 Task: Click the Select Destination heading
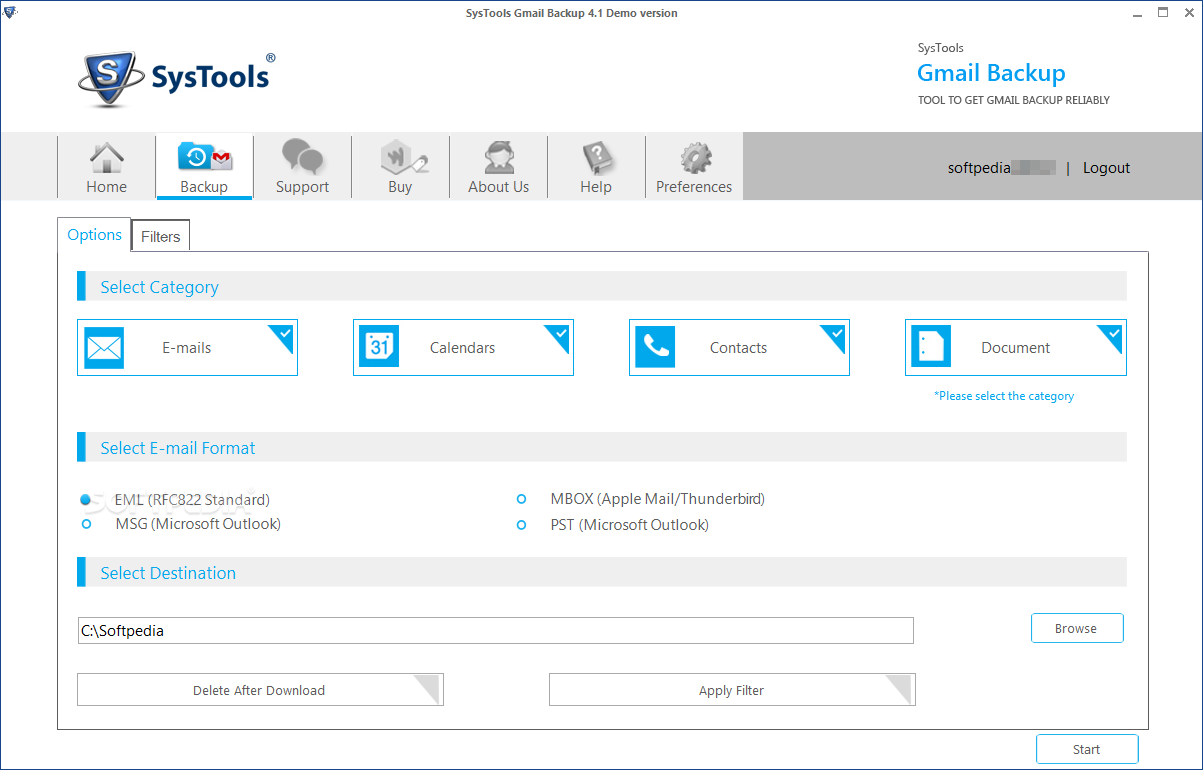click(168, 573)
